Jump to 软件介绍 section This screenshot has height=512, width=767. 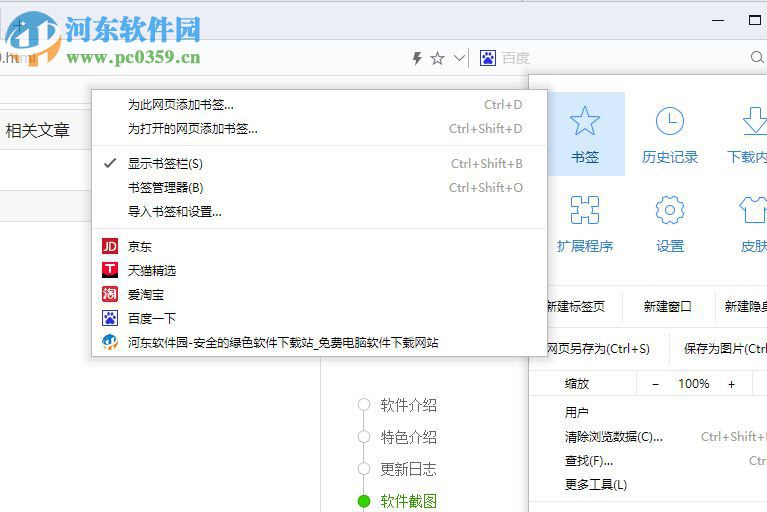pyautogui.click(x=408, y=405)
